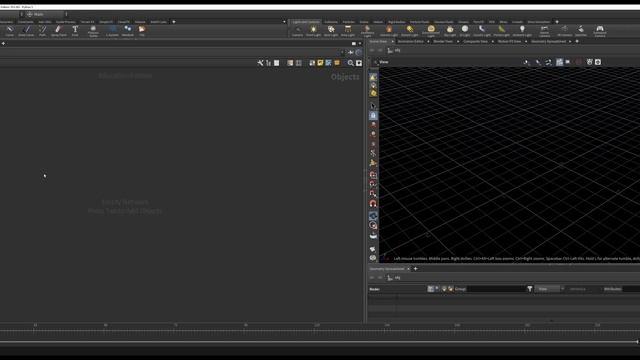
Task: Add a Geometry Light from the shelf
Action: 367,31
